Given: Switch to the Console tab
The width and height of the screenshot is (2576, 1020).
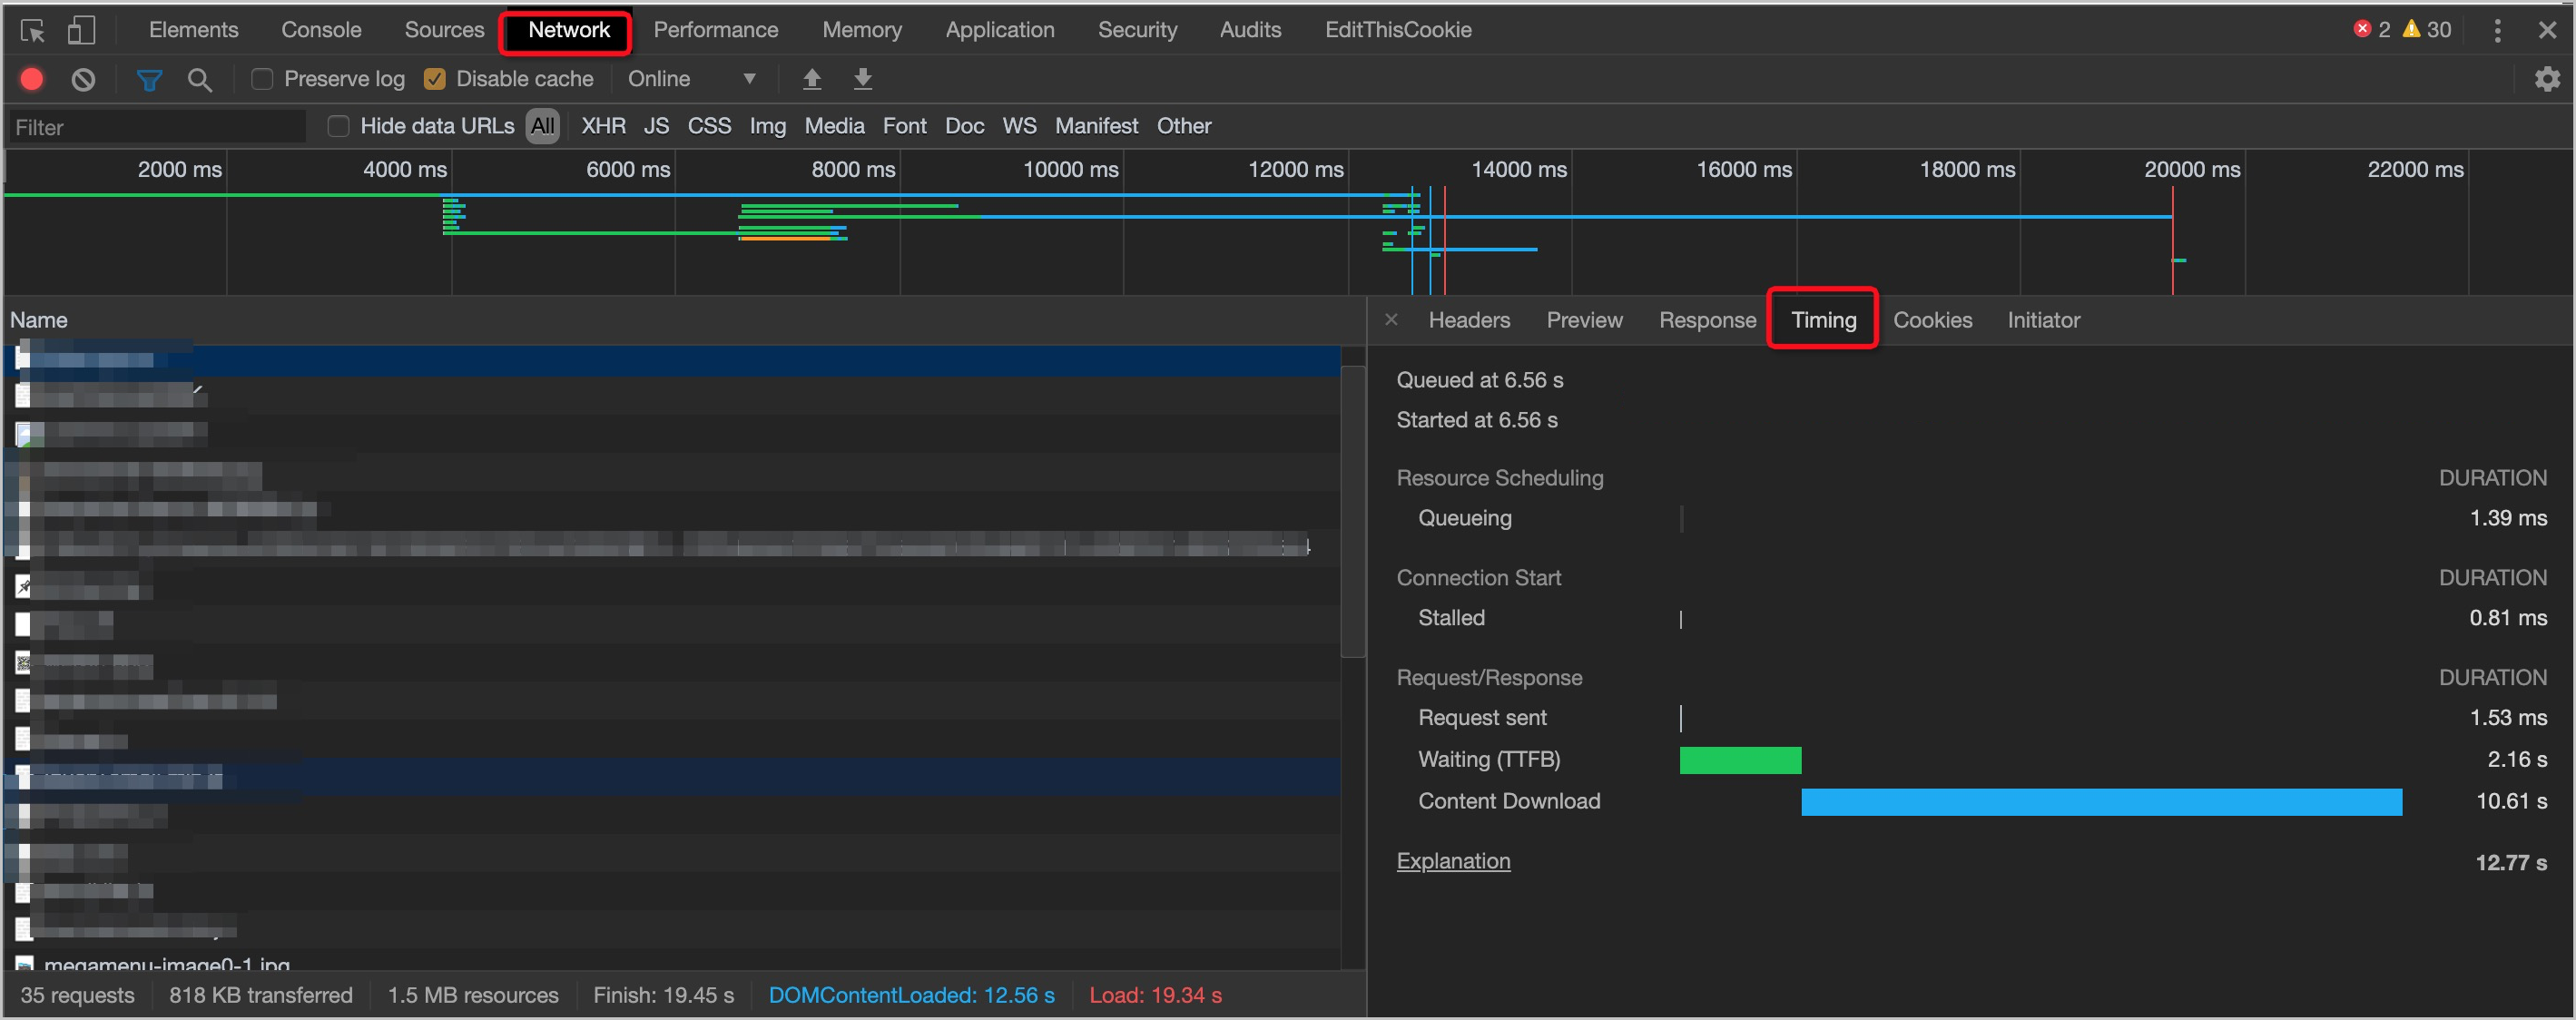Looking at the screenshot, I should (x=320, y=30).
